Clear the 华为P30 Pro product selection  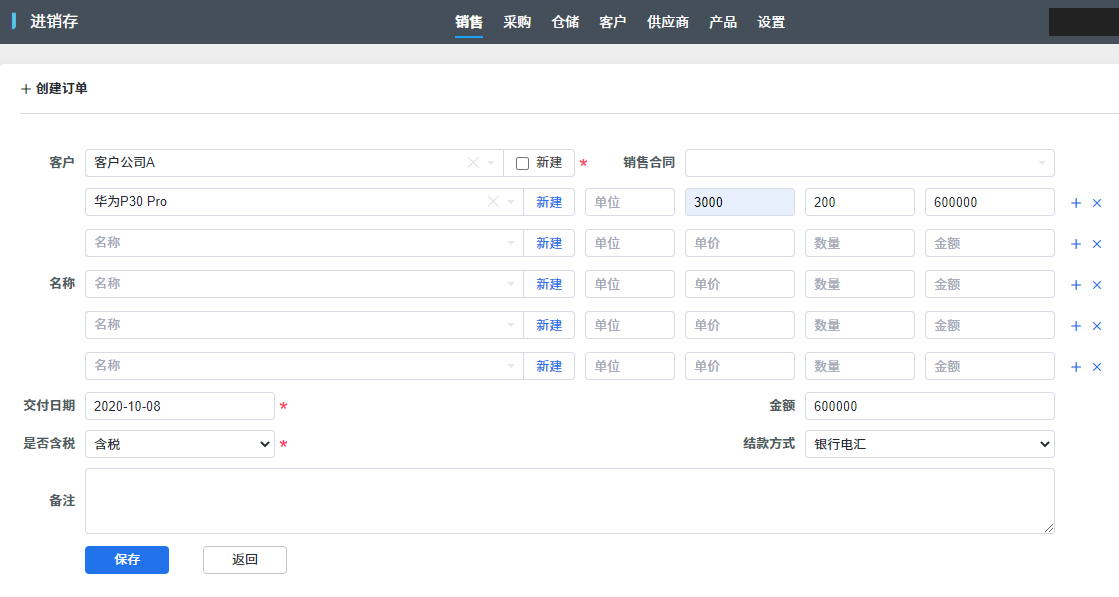493,202
